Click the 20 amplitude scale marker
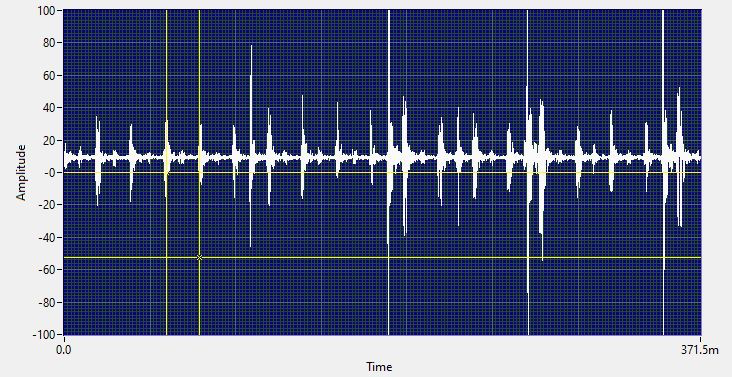Image resolution: width=732 pixels, height=377 pixels. coord(50,140)
